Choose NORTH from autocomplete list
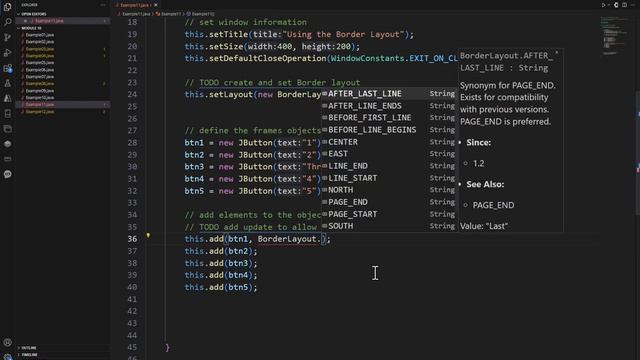 tap(389, 190)
